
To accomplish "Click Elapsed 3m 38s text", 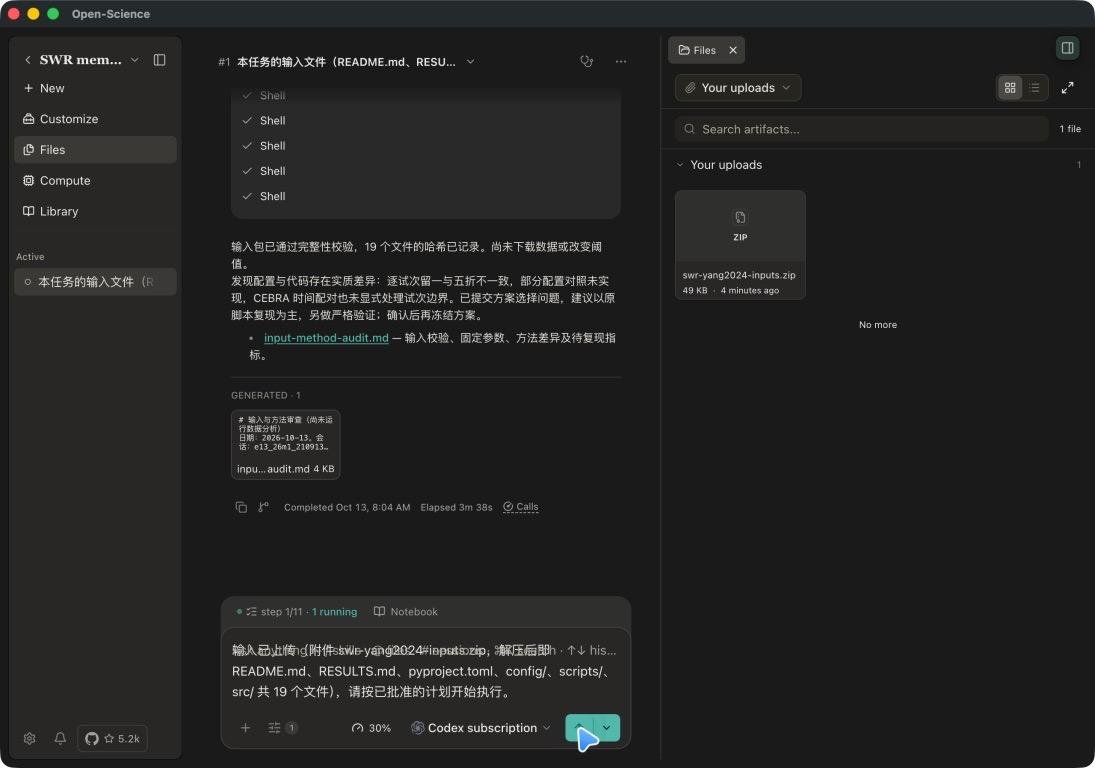I will [x=456, y=508].
